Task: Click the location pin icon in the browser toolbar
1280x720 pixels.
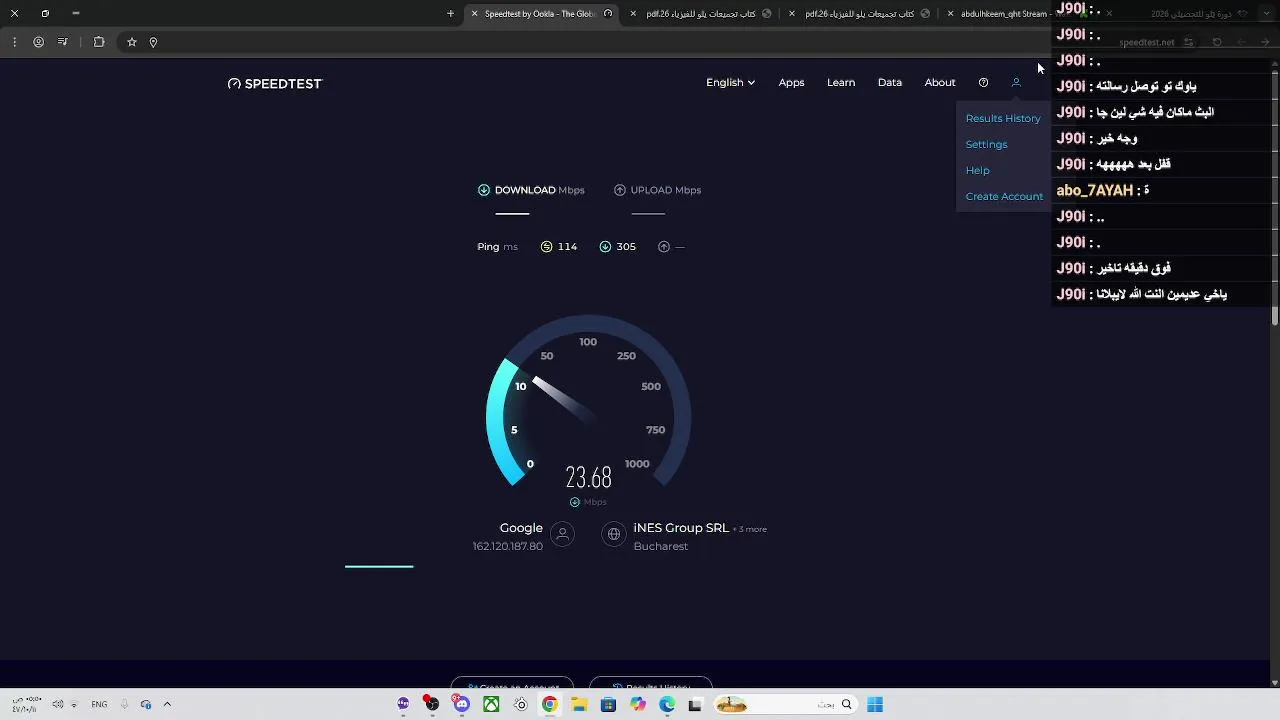Action: (153, 42)
